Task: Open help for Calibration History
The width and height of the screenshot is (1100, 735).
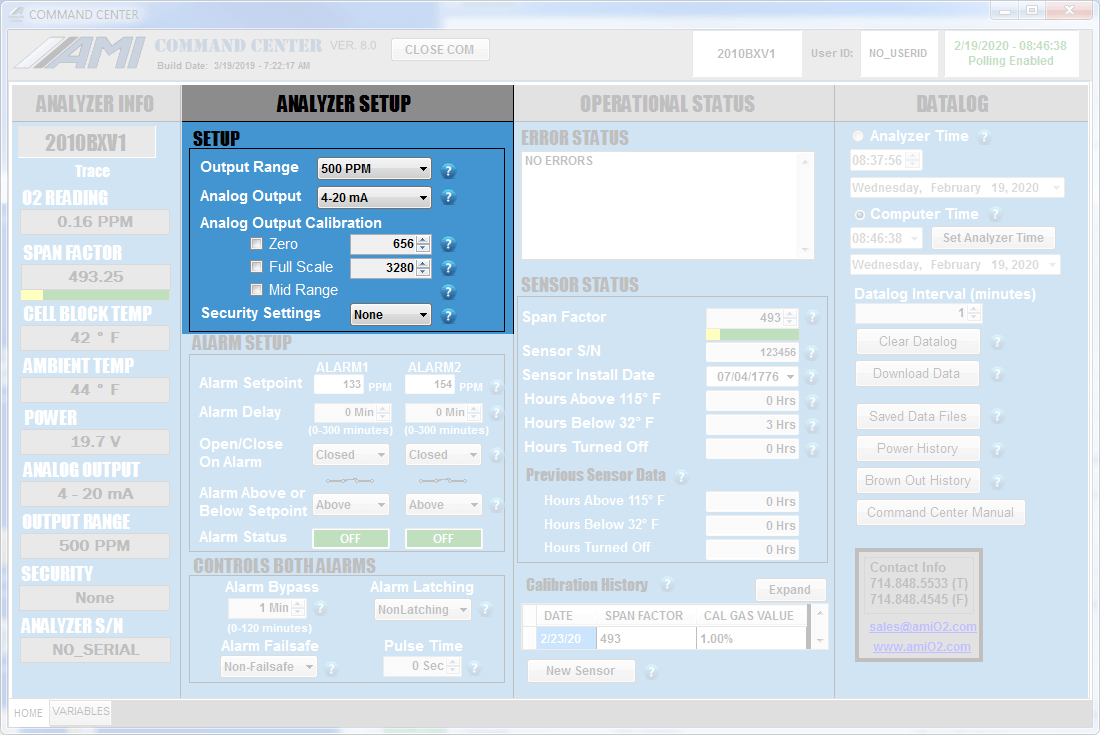Action: click(x=667, y=584)
